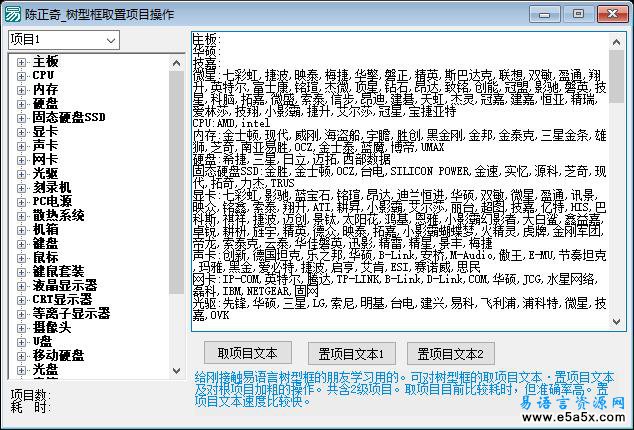
Task: Close the 树型框取置项目操作 window
Action: 613,15
